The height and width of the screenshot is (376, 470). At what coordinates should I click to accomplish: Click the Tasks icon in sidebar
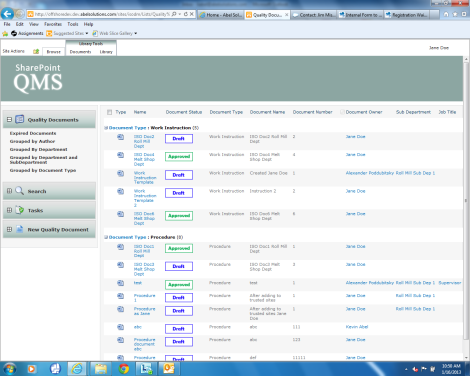20,210
